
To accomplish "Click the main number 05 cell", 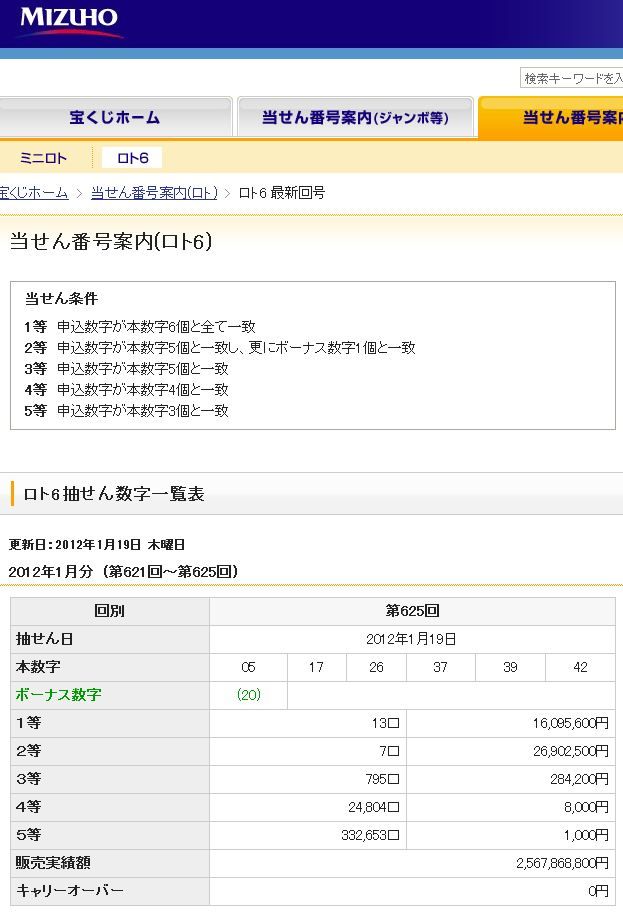I will pos(248,667).
